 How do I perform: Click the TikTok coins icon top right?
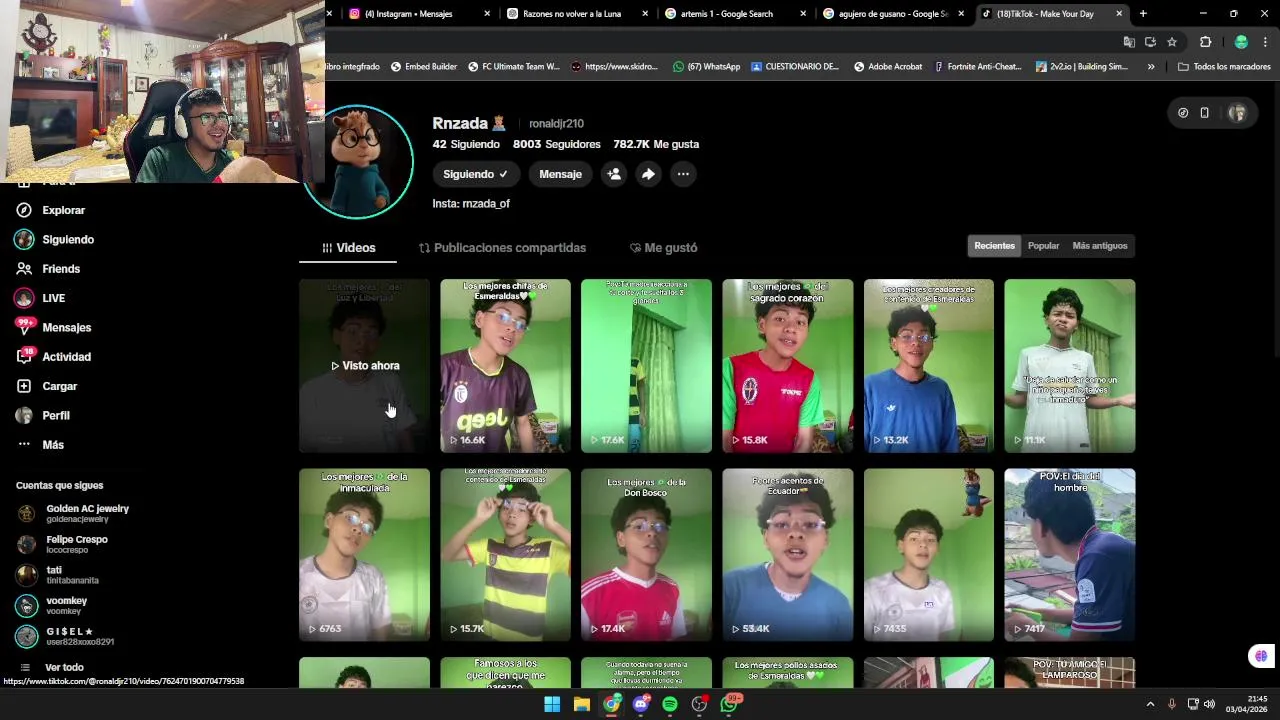tap(1183, 113)
